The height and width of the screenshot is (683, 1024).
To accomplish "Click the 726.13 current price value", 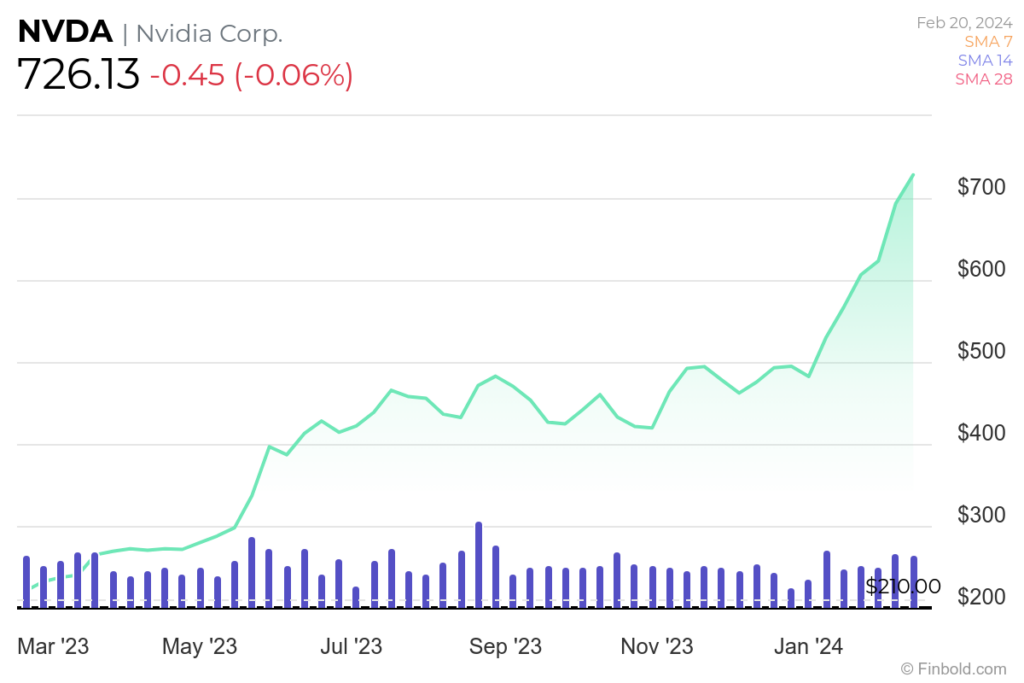I will [79, 75].
